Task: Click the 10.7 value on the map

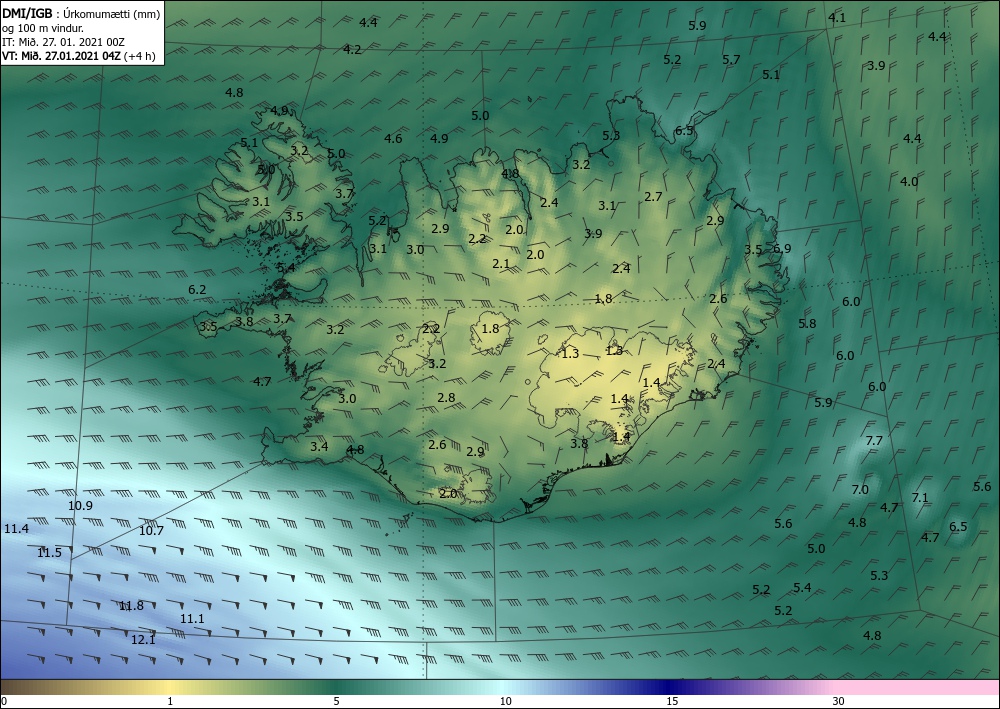Action: click(x=151, y=530)
